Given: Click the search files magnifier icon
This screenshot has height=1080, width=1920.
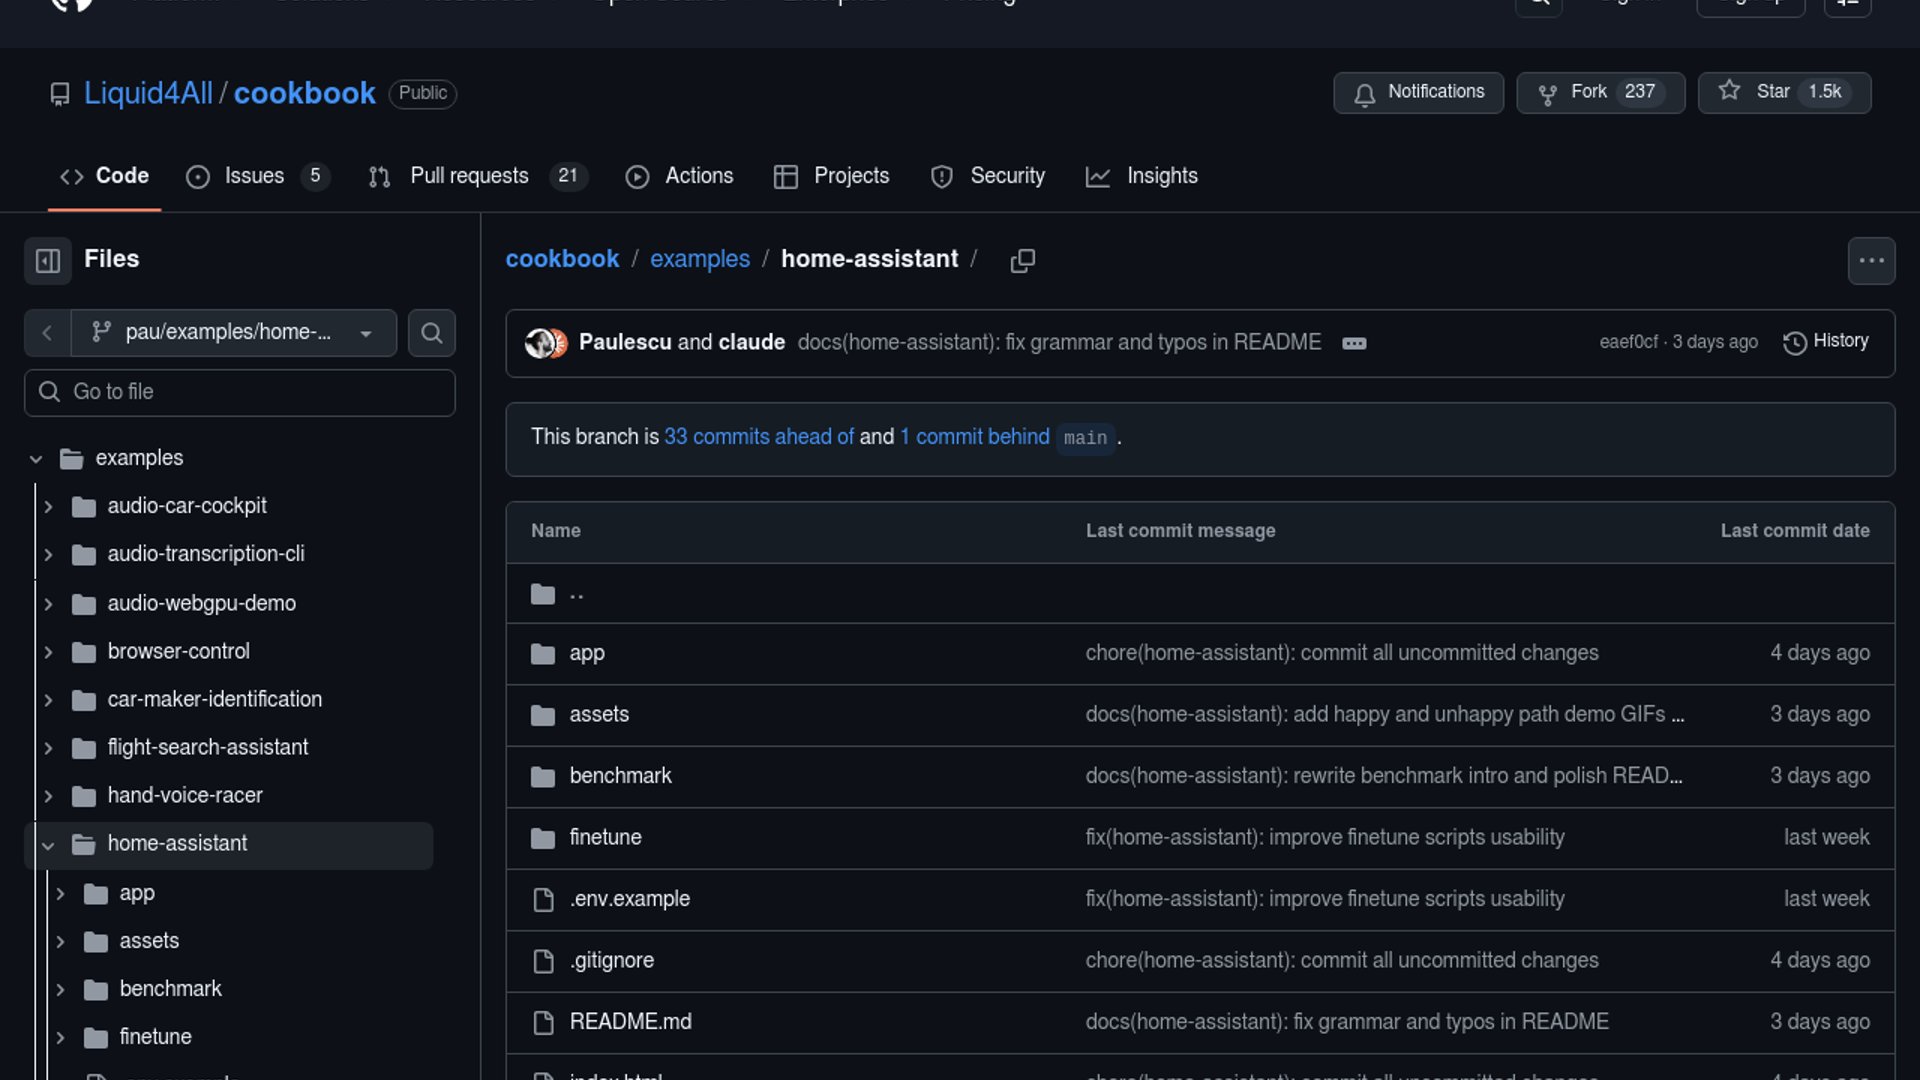Looking at the screenshot, I should [x=431, y=333].
